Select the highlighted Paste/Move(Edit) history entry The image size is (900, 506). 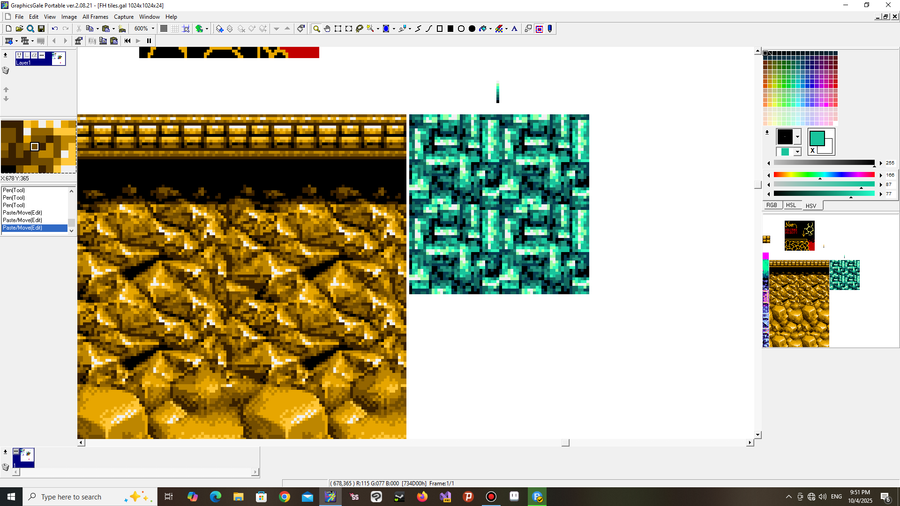pyautogui.click(x=34, y=228)
